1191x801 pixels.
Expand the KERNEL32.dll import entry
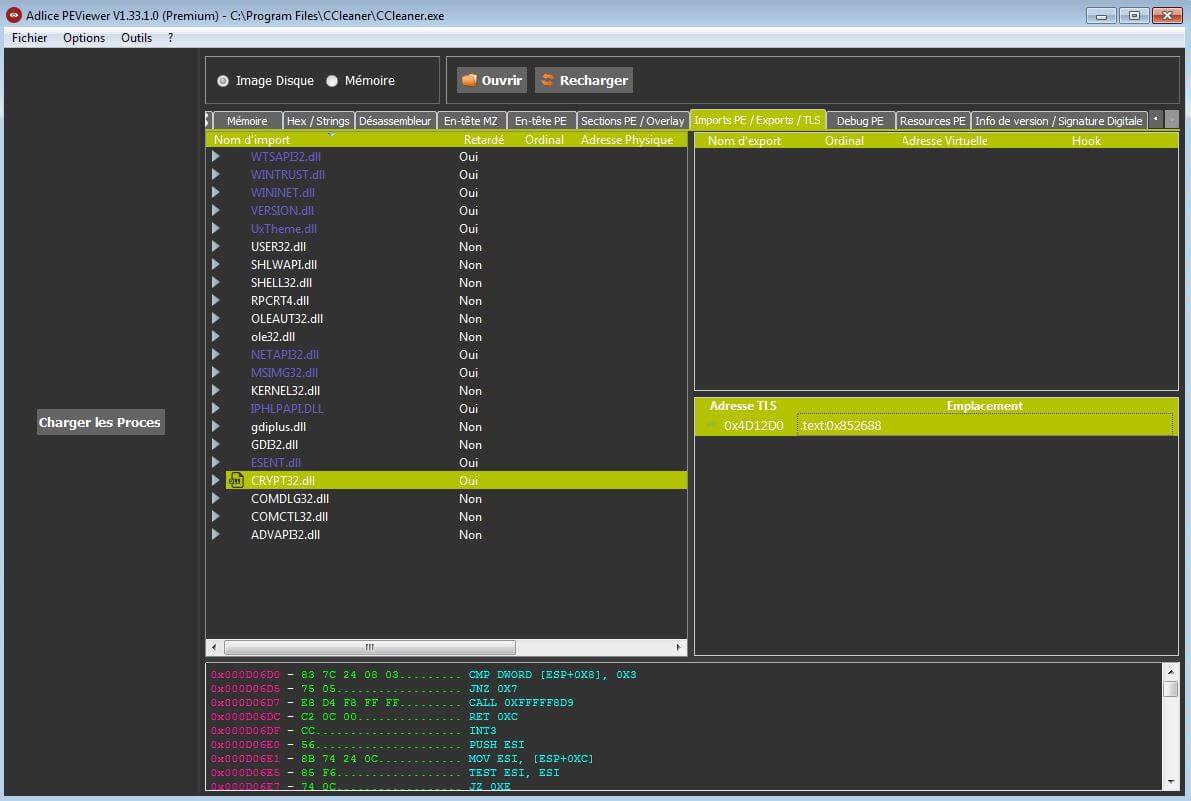pos(216,391)
